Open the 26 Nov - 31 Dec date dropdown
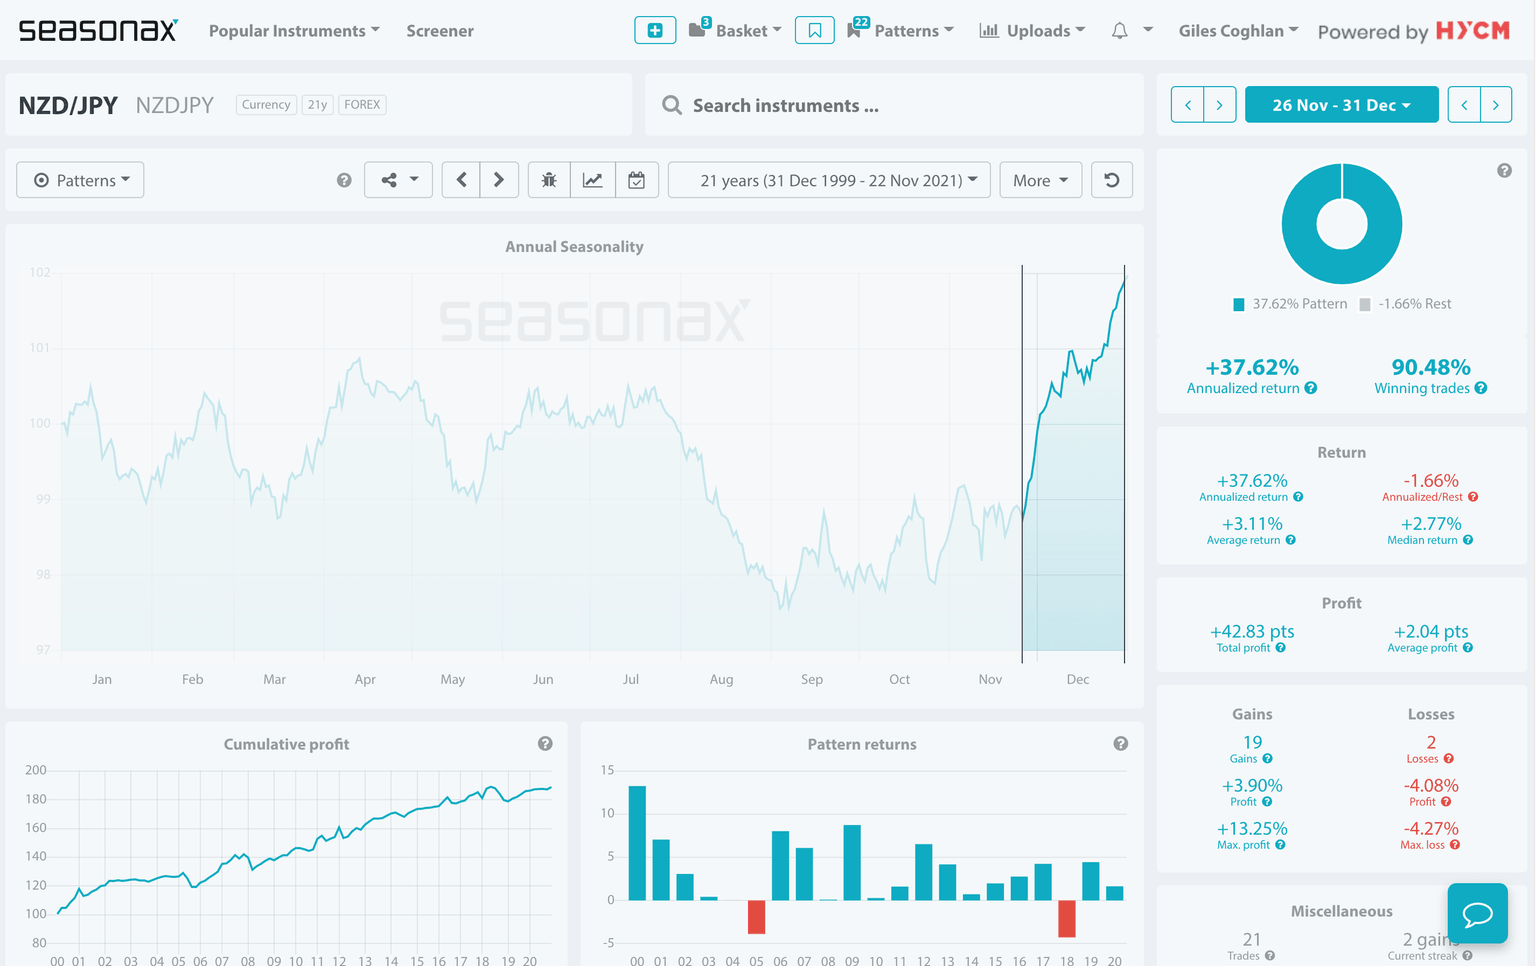 pyautogui.click(x=1341, y=105)
